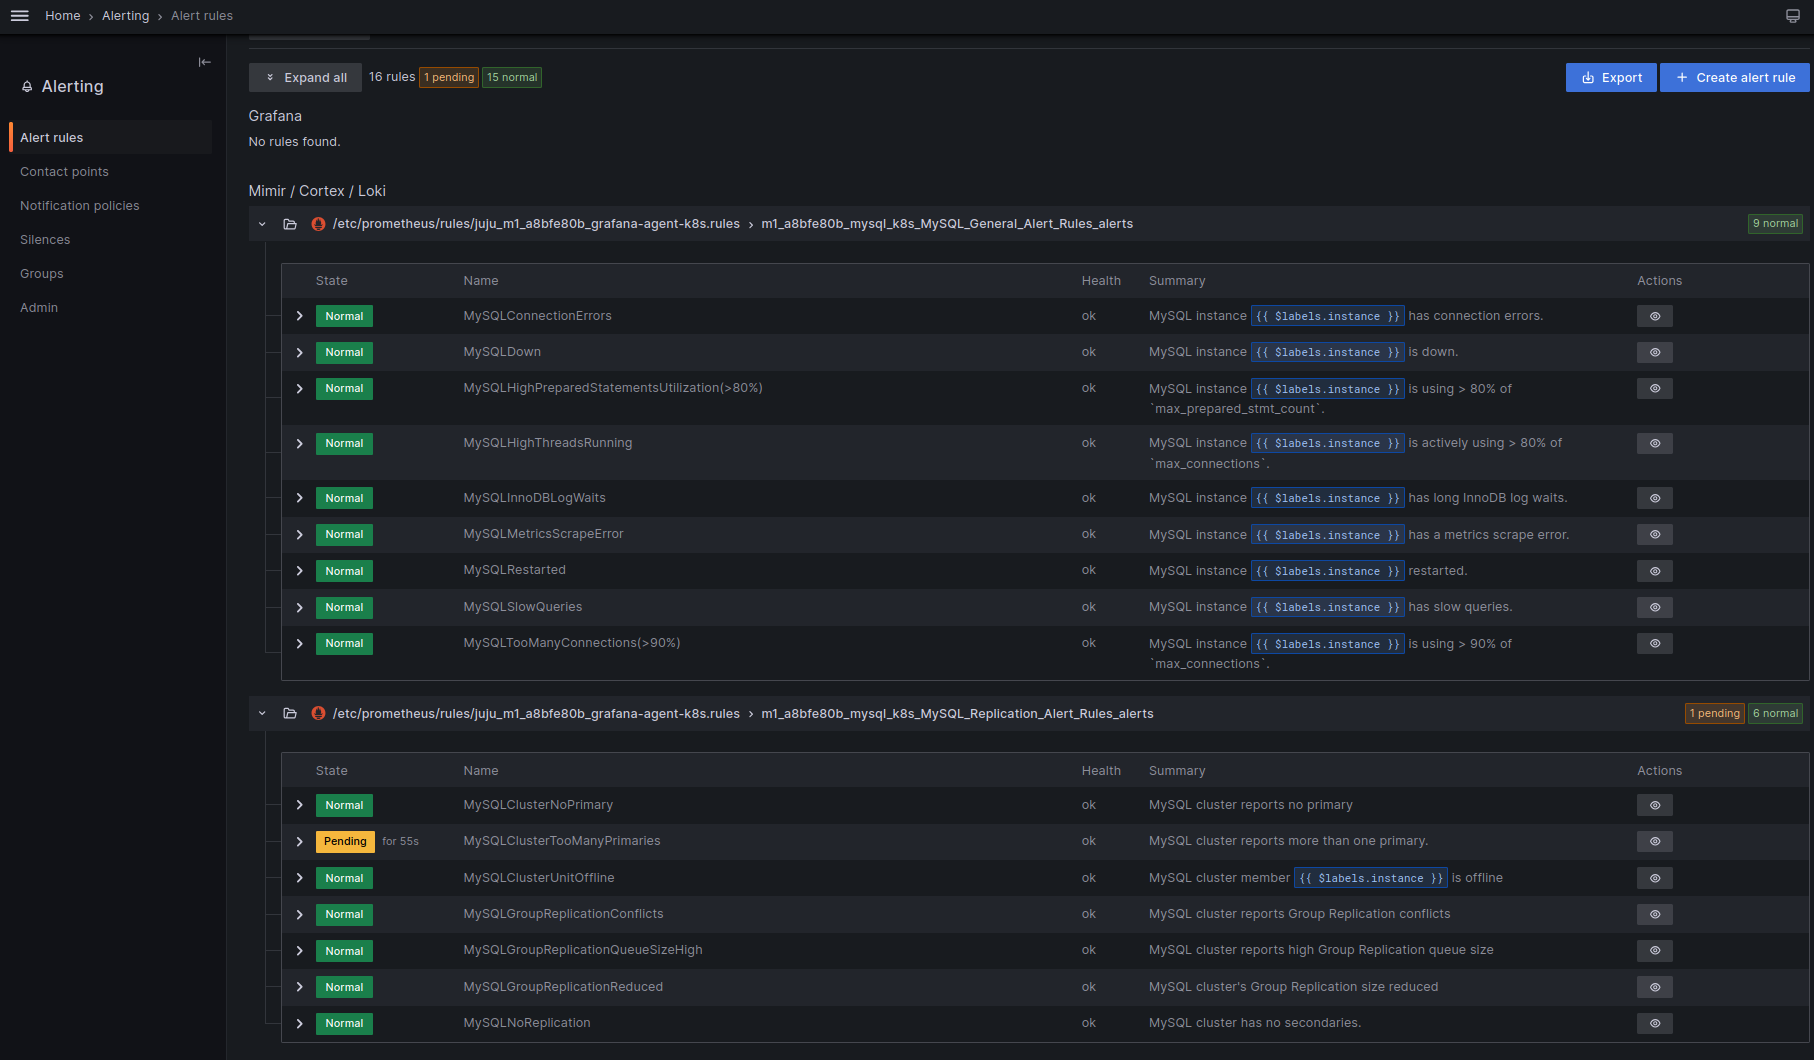Open the Notification policies page
Screen dimensions: 1814x1060
coord(80,205)
